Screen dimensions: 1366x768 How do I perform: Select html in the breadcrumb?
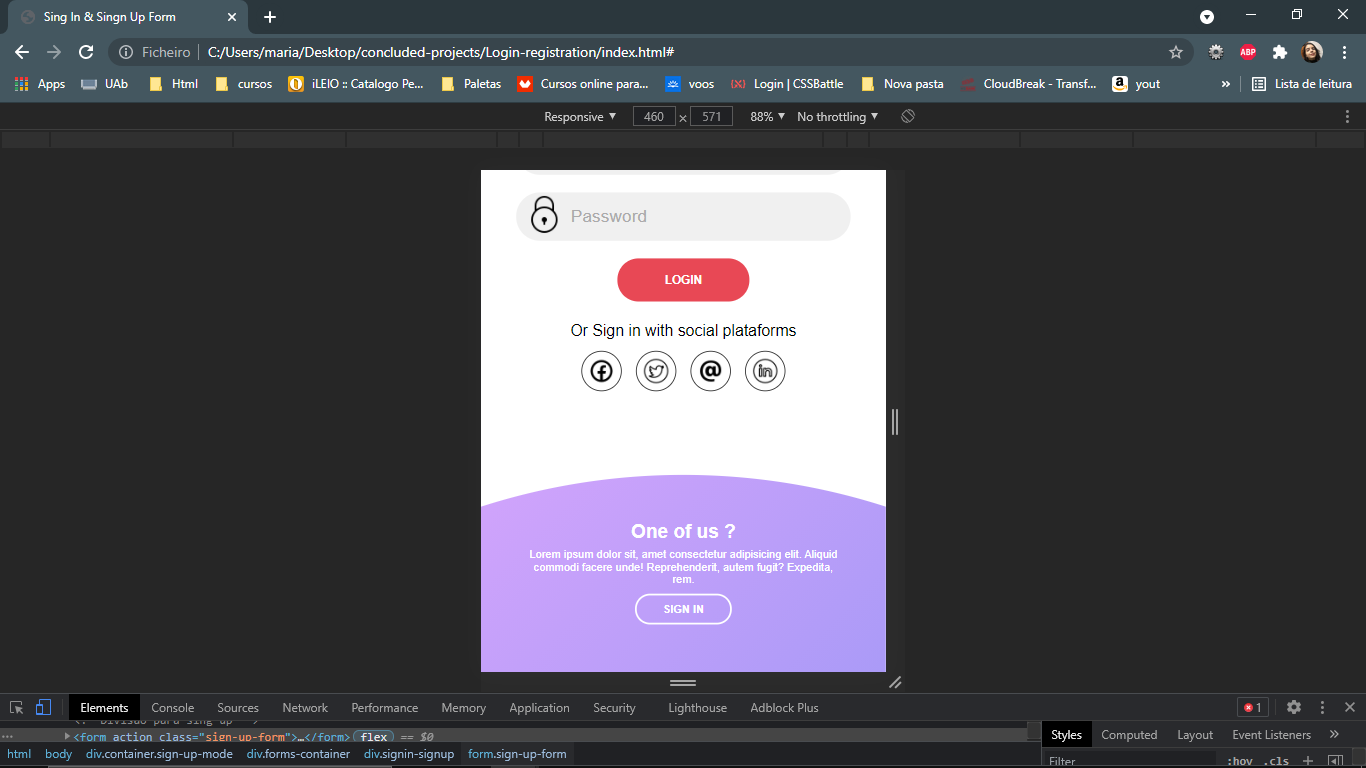click(x=19, y=754)
